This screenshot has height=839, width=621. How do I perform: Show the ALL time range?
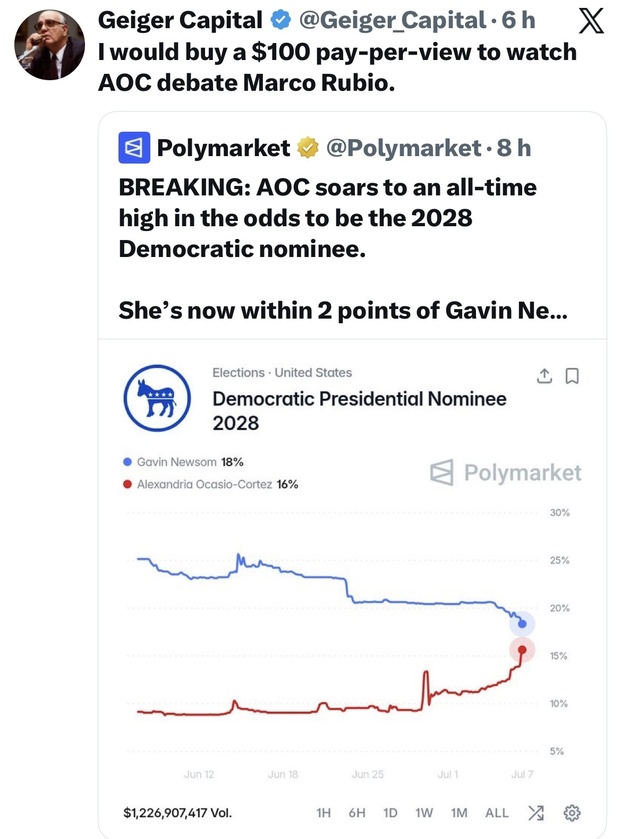point(496,813)
